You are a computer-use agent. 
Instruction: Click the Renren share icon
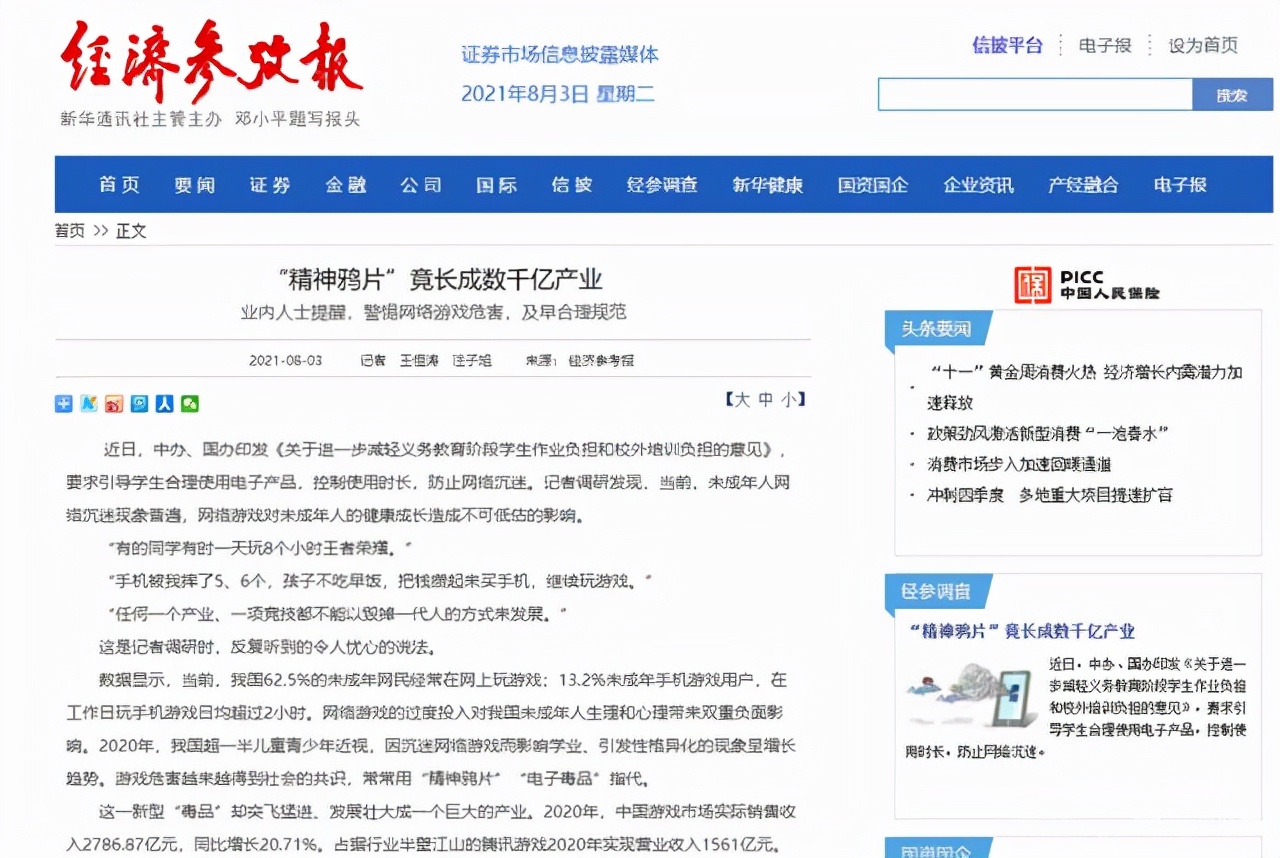tap(165, 403)
